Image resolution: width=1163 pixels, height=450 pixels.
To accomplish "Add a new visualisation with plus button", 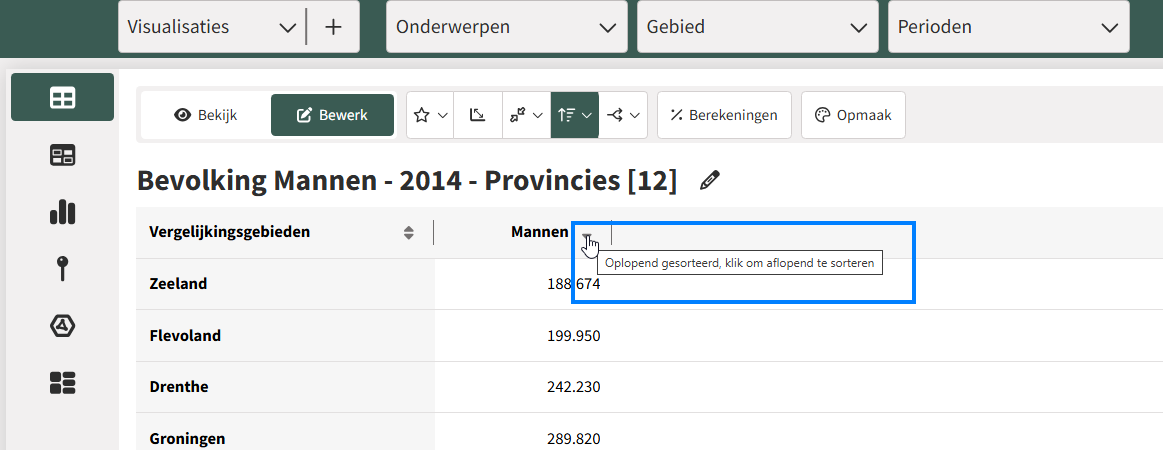I will pyautogui.click(x=334, y=27).
